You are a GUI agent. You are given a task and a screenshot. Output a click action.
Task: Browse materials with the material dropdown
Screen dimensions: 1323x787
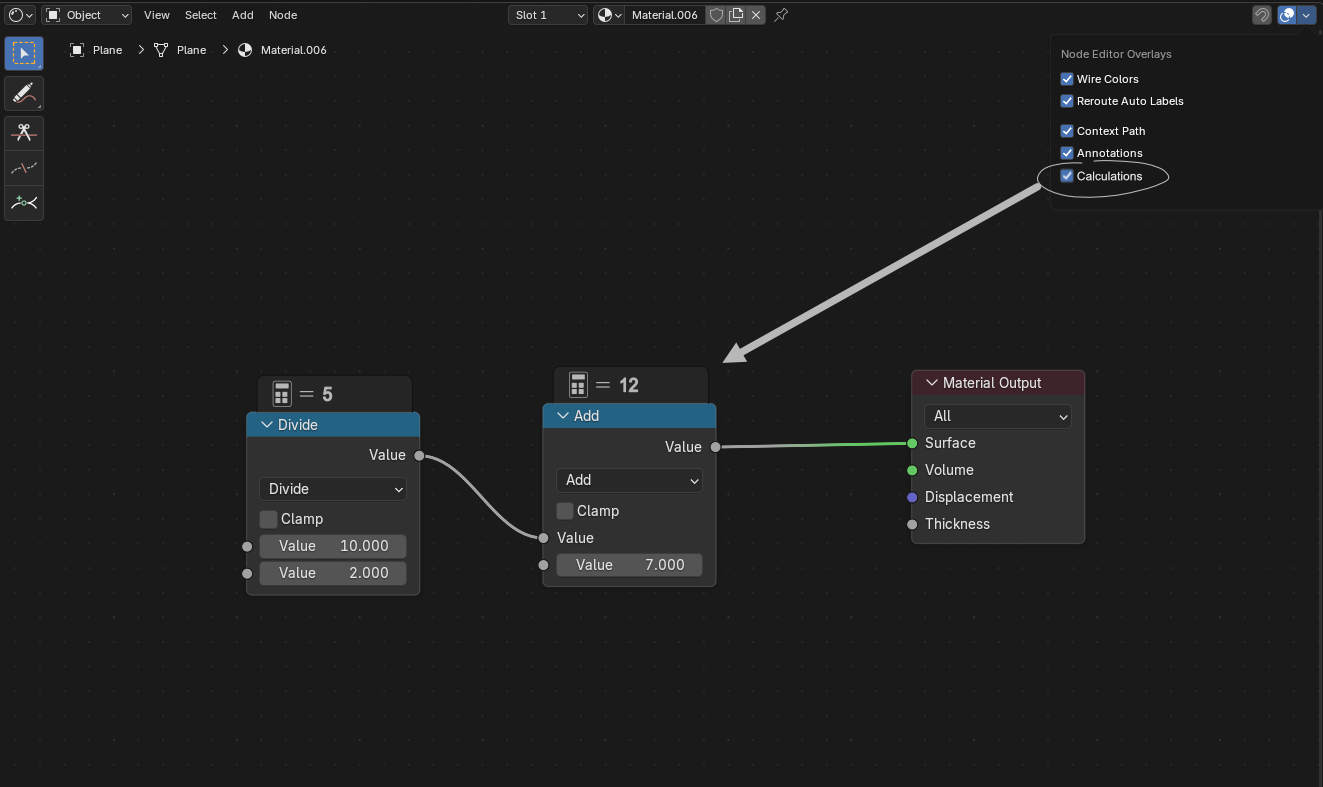click(609, 15)
